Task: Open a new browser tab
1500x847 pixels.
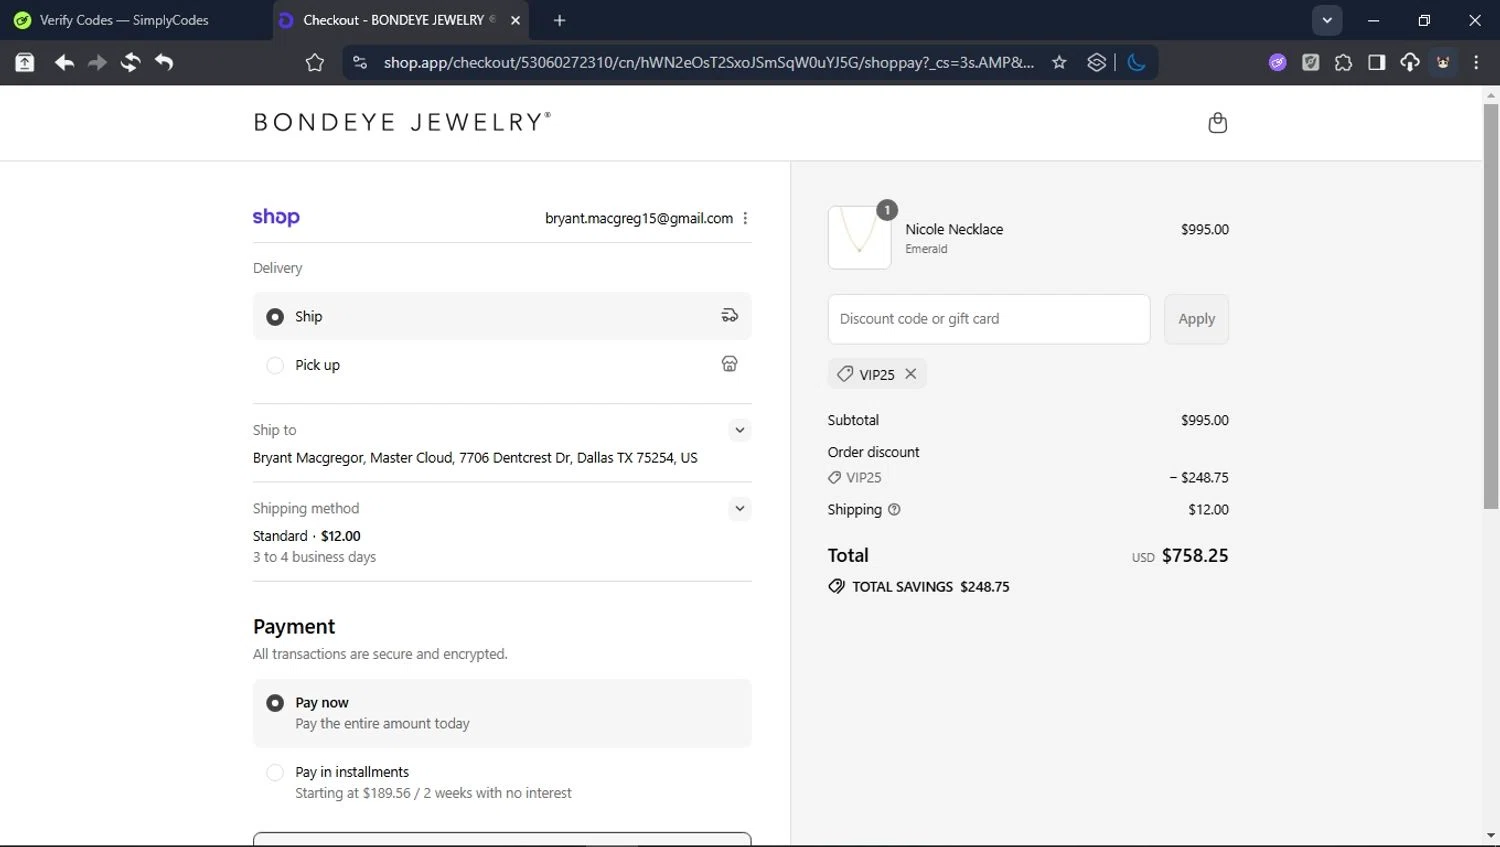Action: point(559,20)
